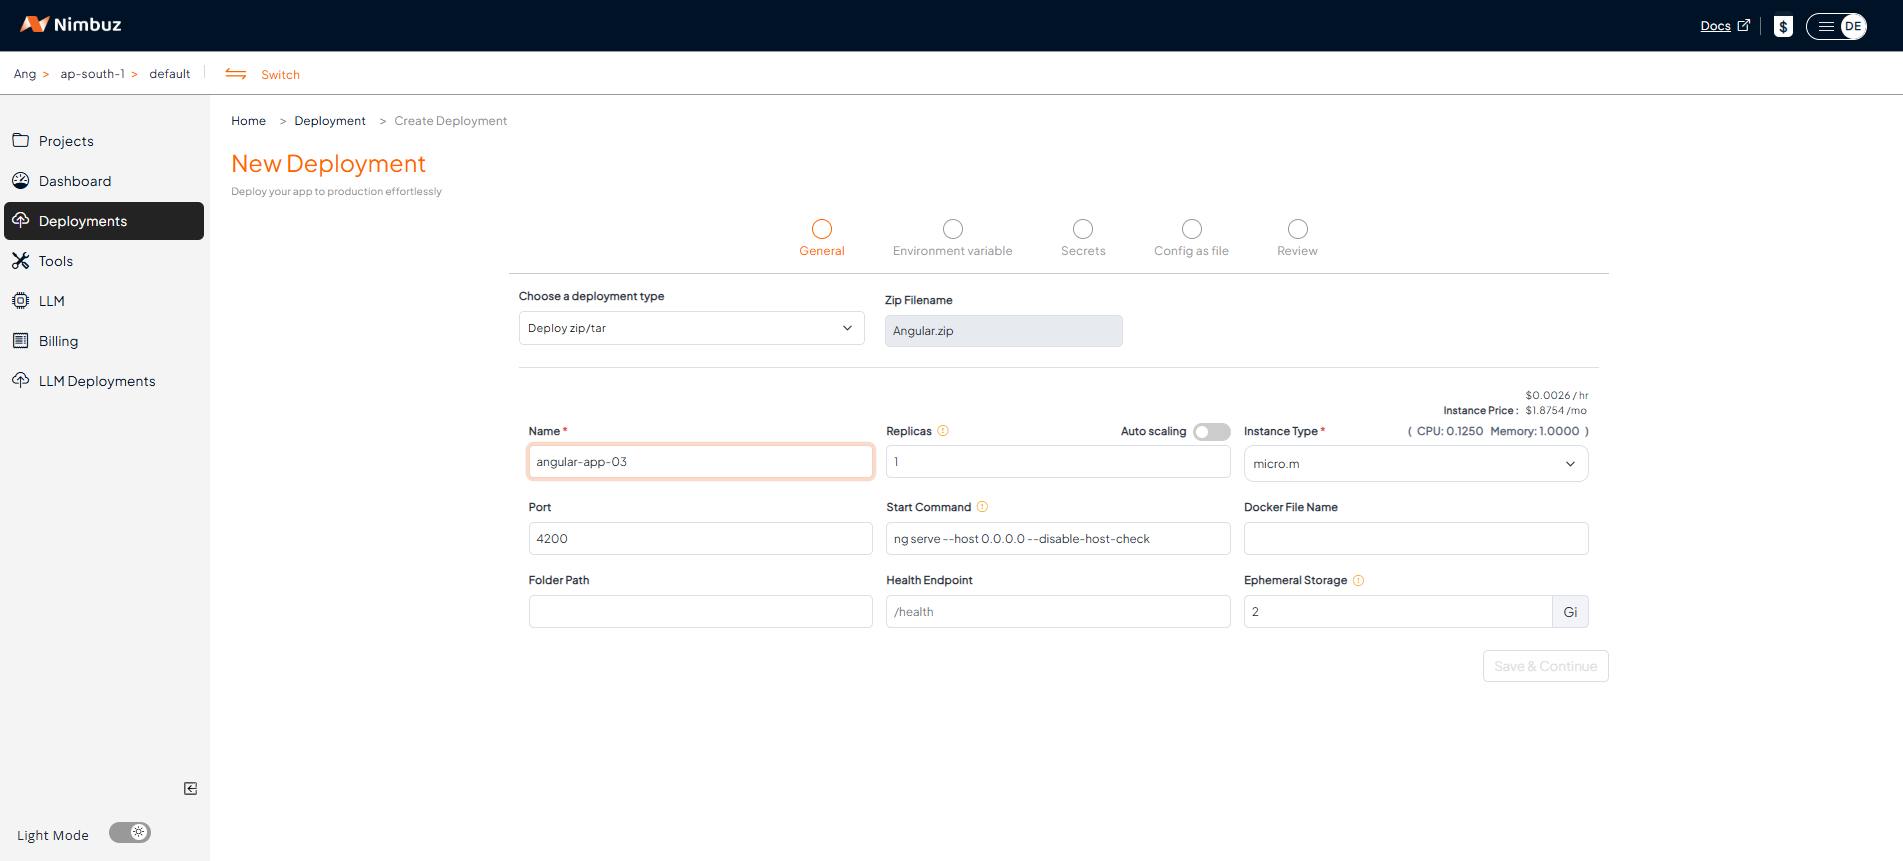Click the Start Command info icon

982,507
